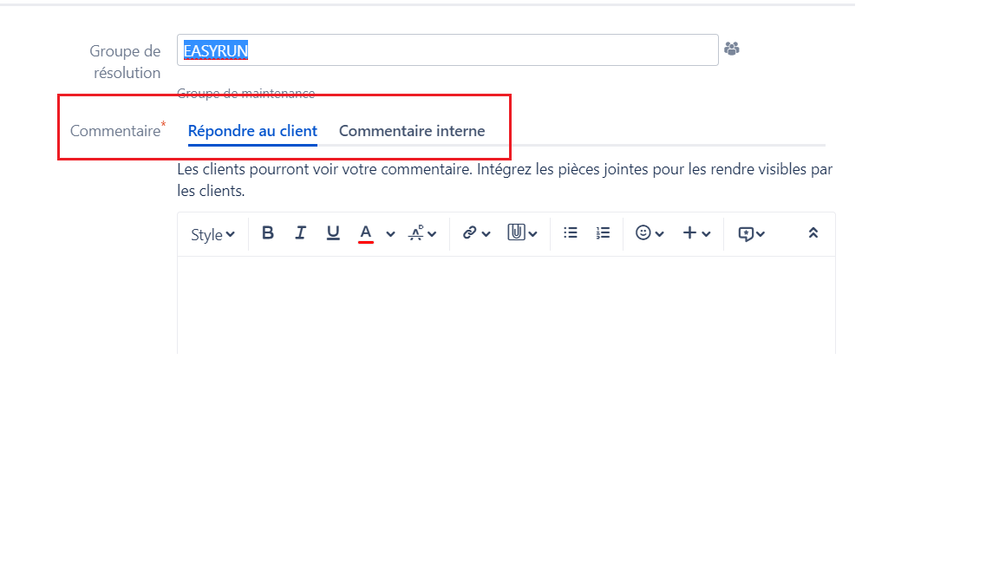Click the Groupe de maintenance description

[246, 94]
